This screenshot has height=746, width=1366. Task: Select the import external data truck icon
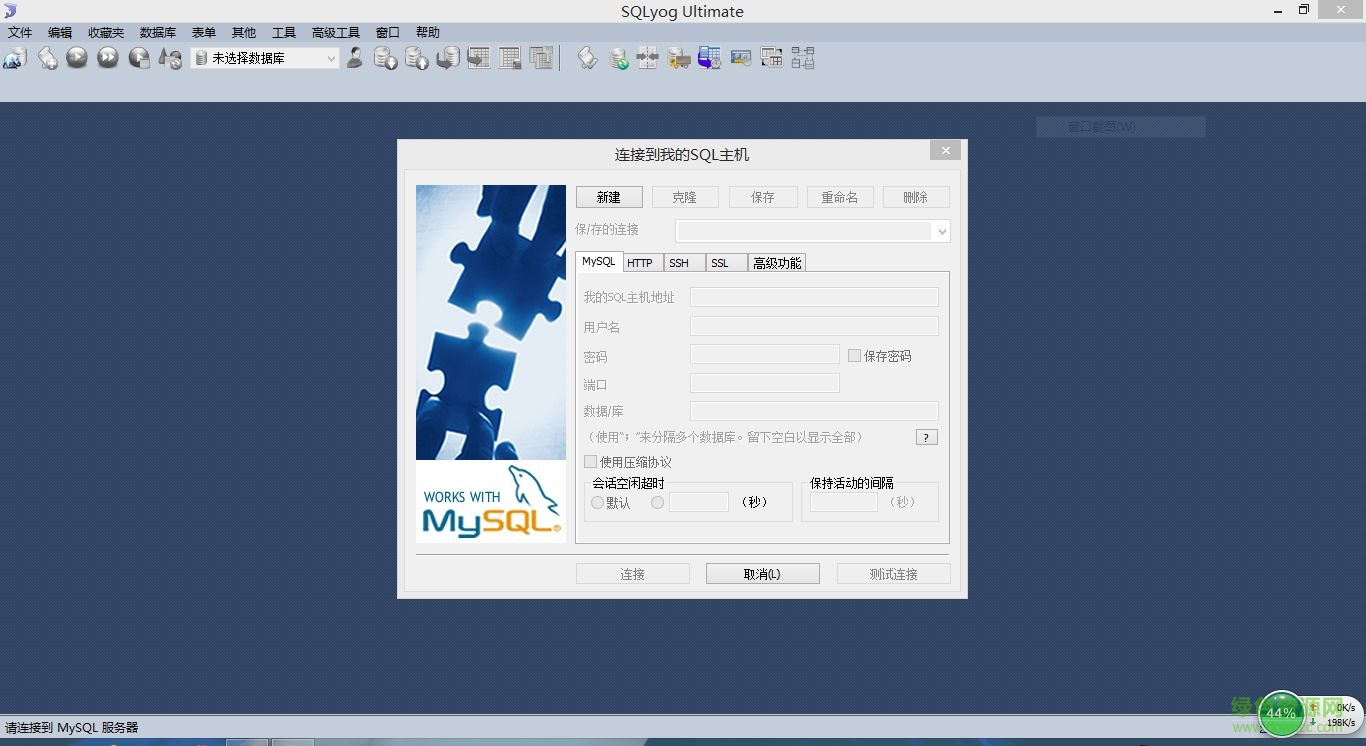point(679,57)
